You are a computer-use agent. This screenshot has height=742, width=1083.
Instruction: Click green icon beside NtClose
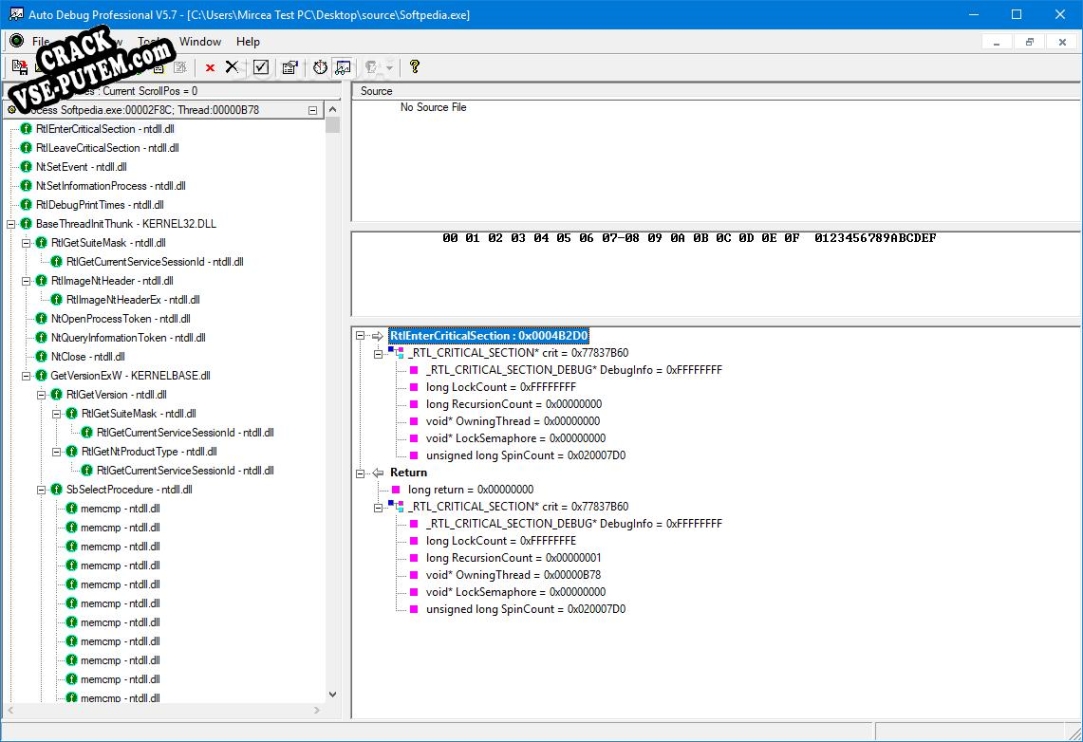[41, 356]
